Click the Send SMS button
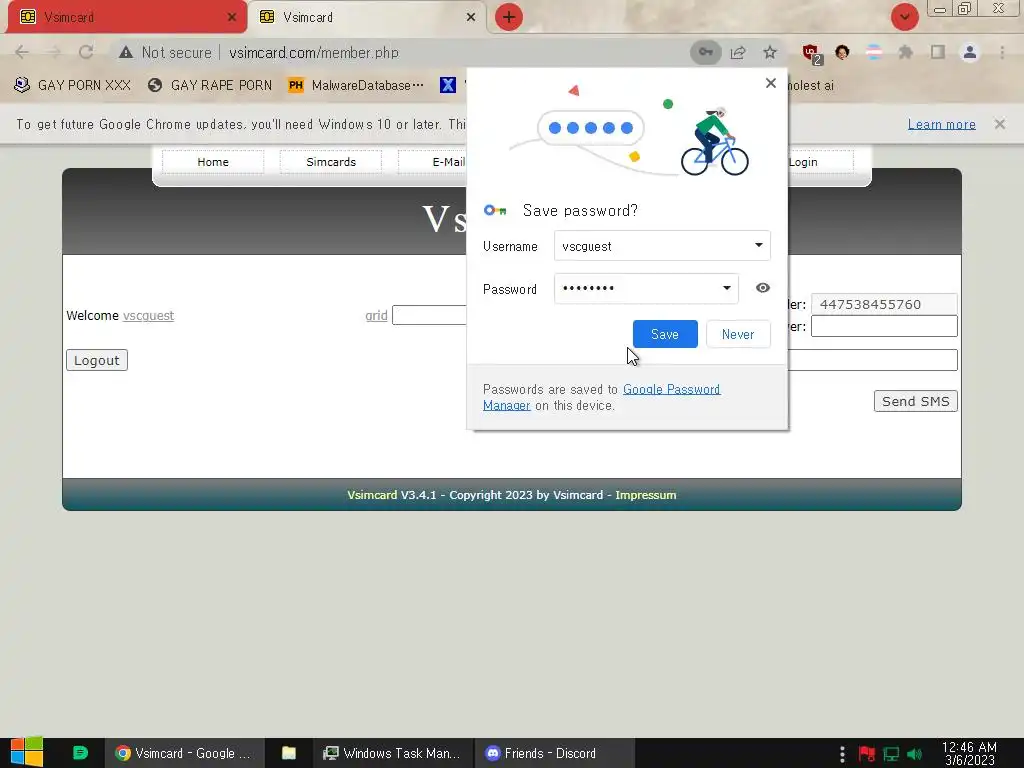This screenshot has width=1024, height=768. pyautogui.click(x=916, y=401)
